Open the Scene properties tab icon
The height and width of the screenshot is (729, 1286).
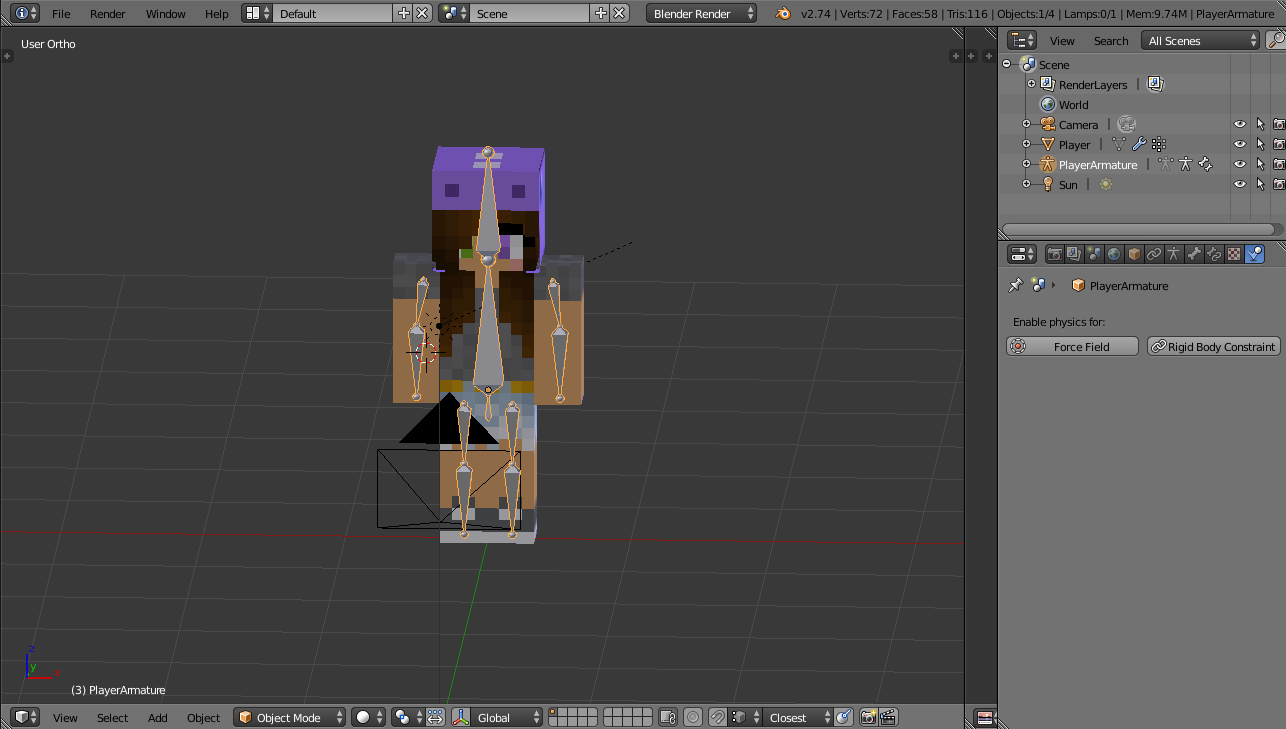[x=1094, y=254]
